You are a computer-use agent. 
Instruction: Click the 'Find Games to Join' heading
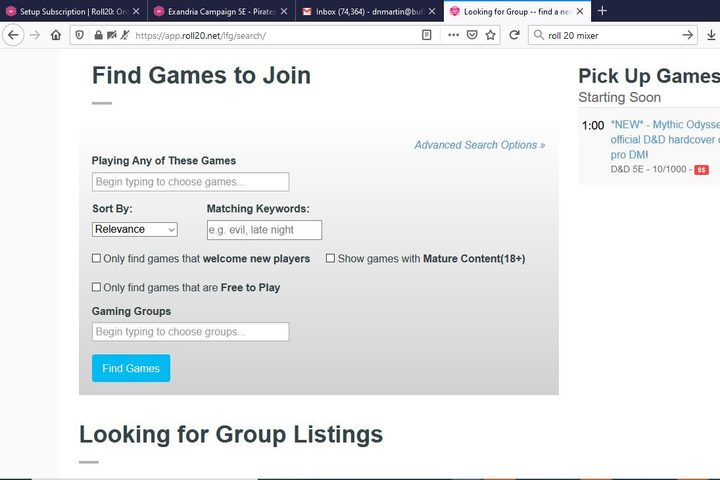coord(202,75)
